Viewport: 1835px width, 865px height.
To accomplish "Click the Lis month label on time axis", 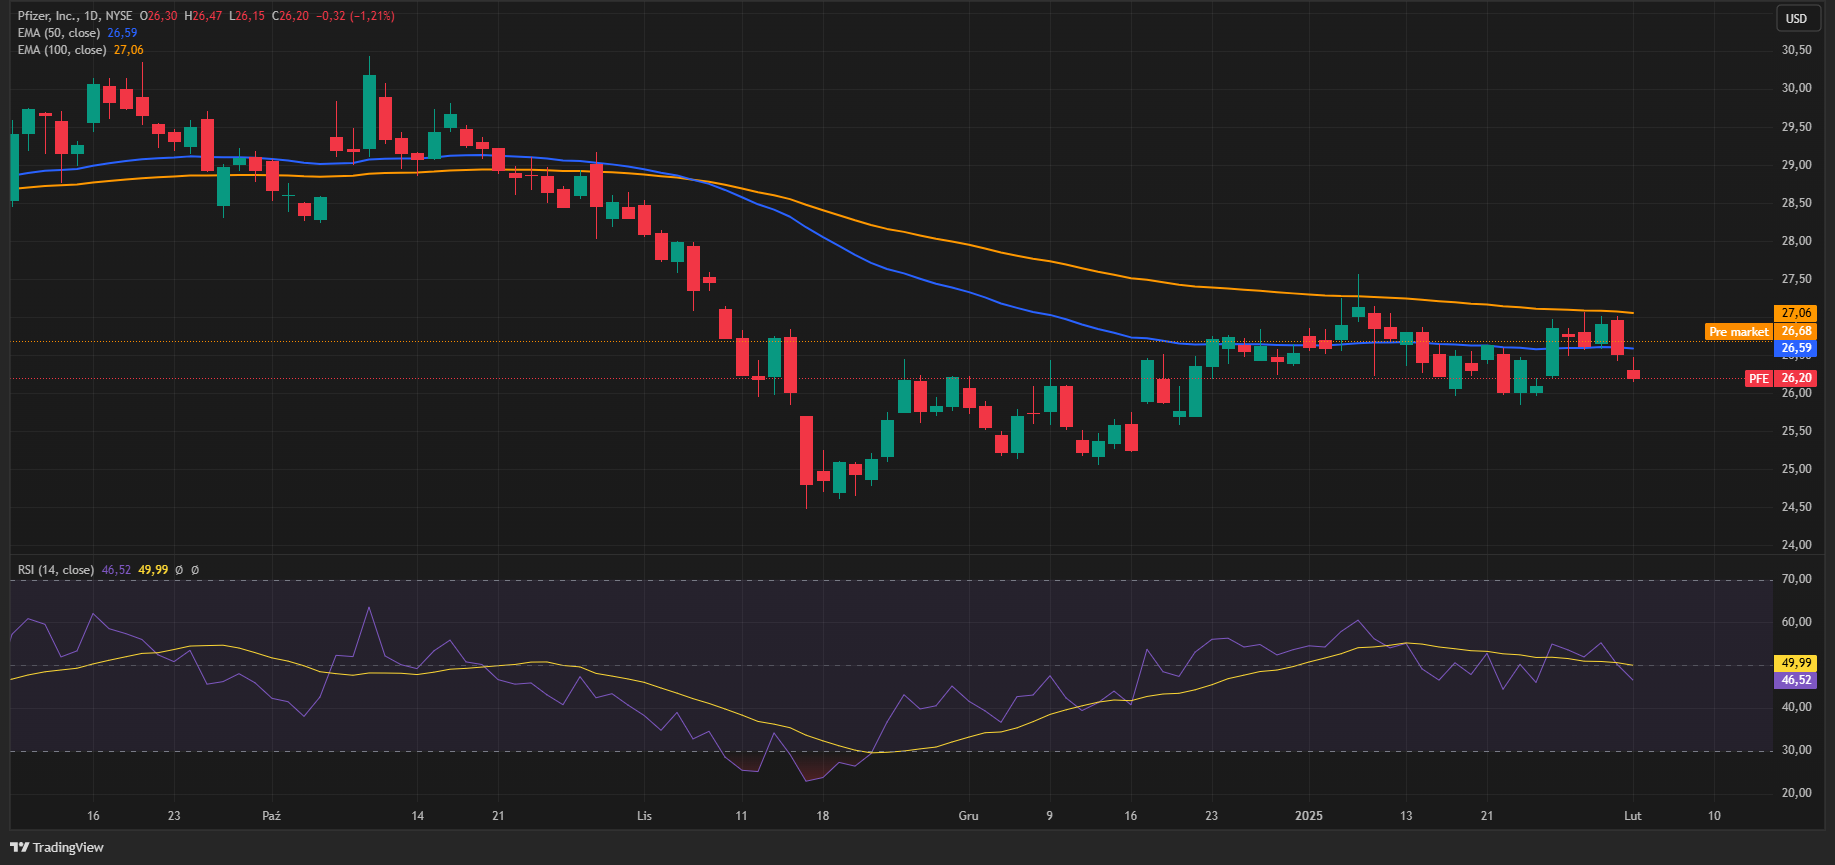I will pos(644,816).
